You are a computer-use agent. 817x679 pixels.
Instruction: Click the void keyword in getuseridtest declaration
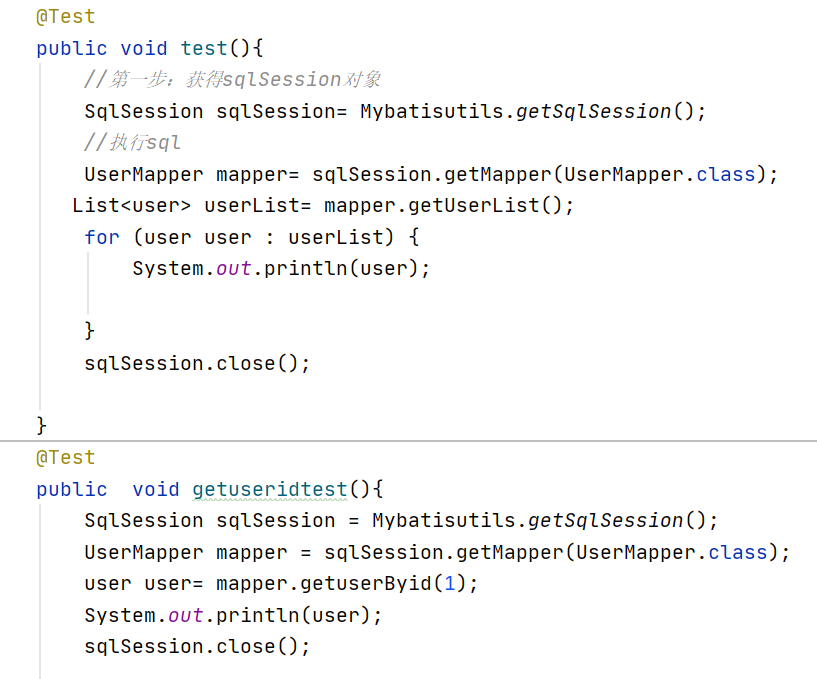[155, 489]
